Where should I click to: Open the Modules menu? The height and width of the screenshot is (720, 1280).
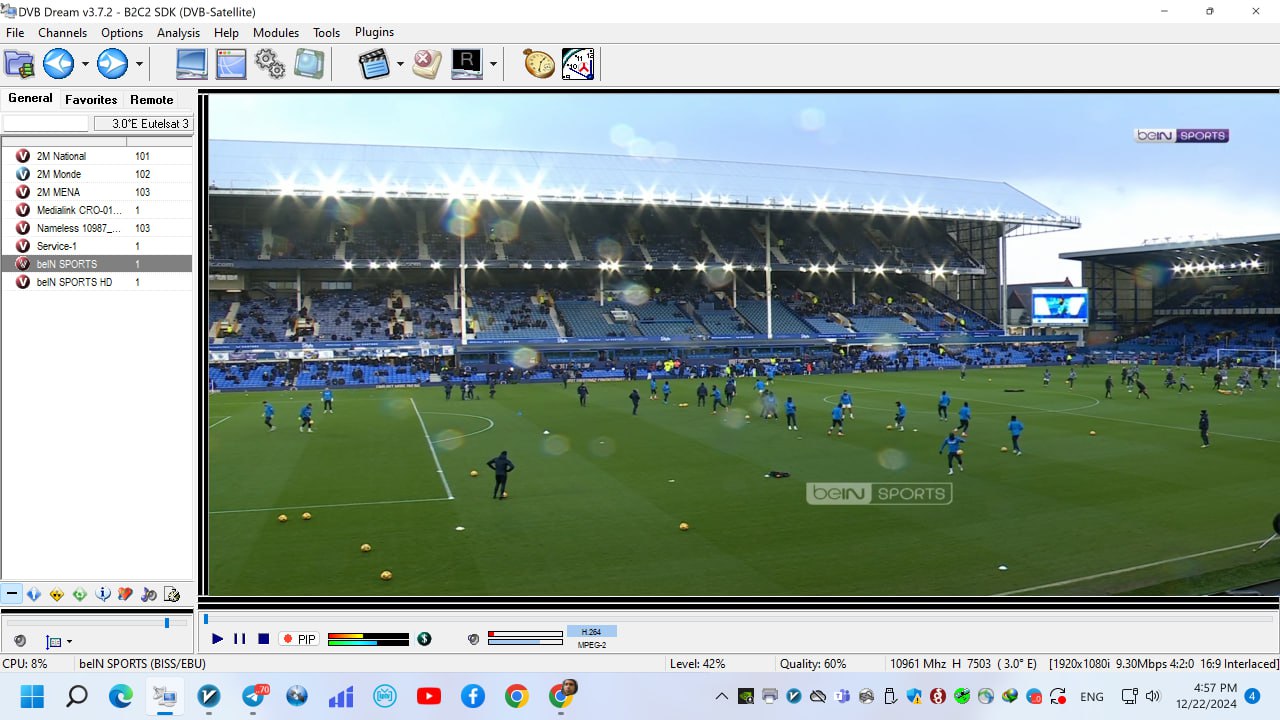(x=276, y=32)
